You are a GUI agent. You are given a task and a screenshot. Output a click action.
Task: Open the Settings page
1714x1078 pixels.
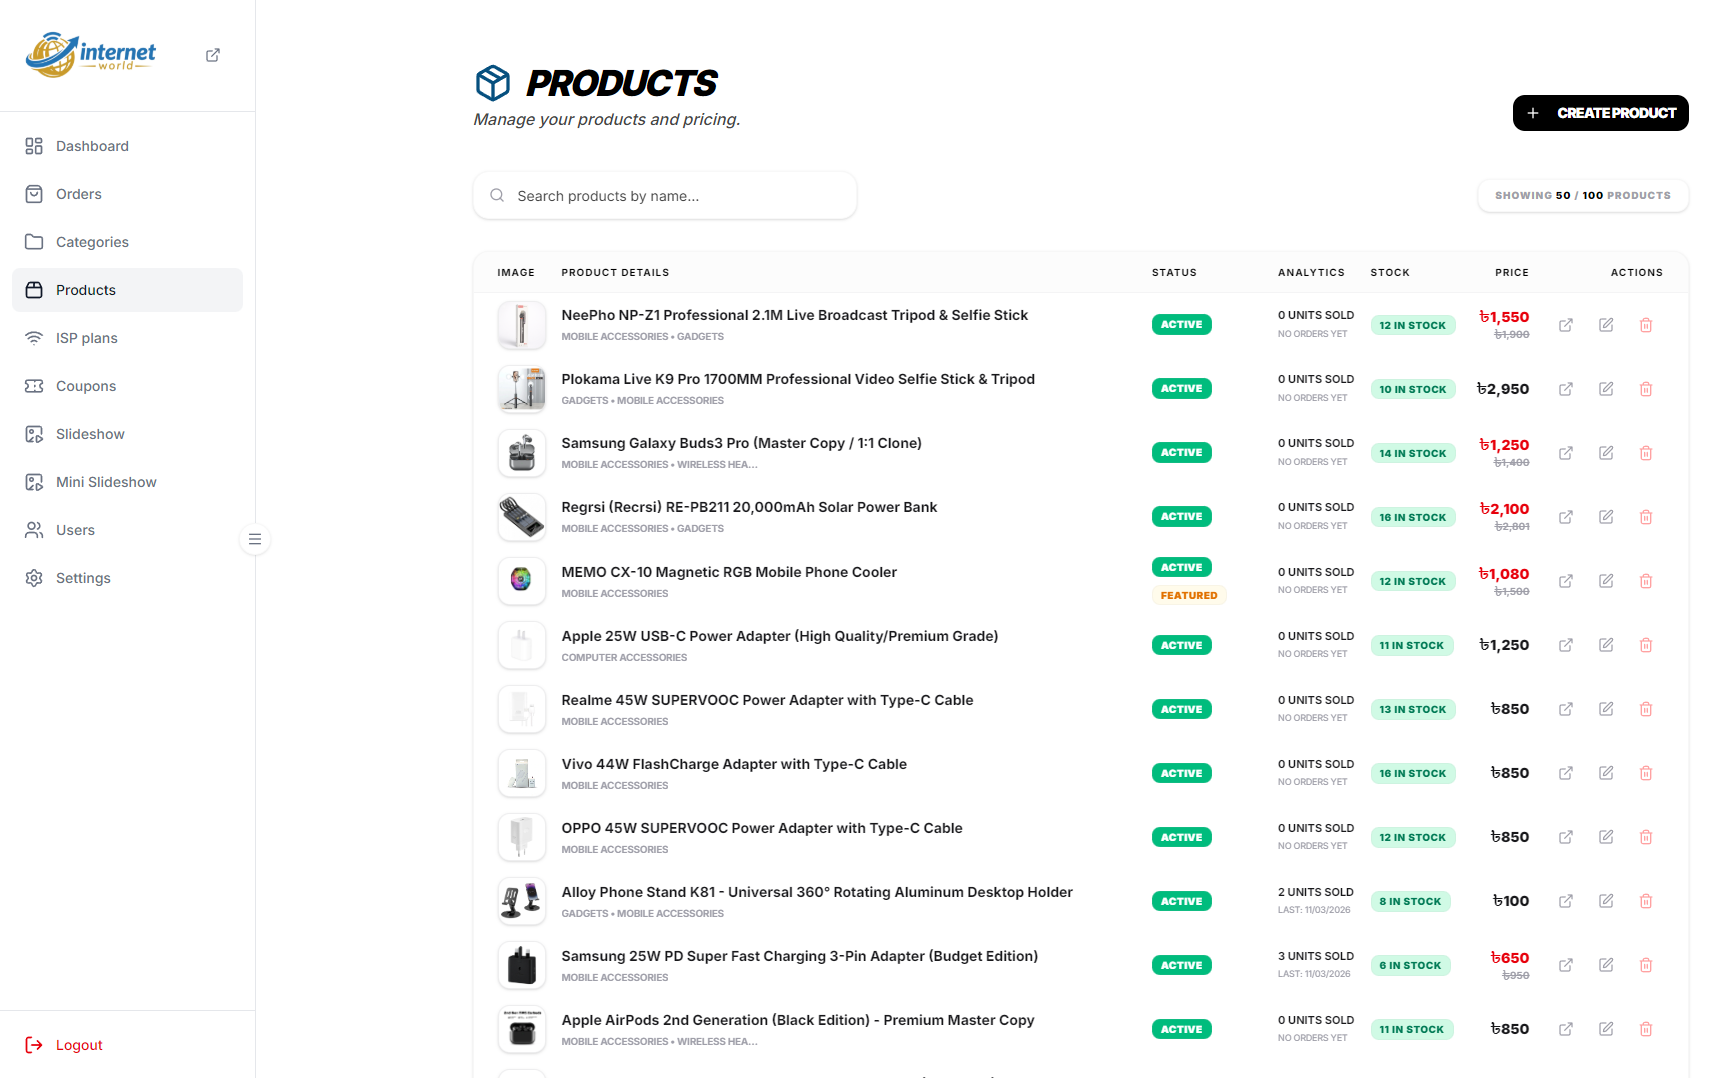83,578
